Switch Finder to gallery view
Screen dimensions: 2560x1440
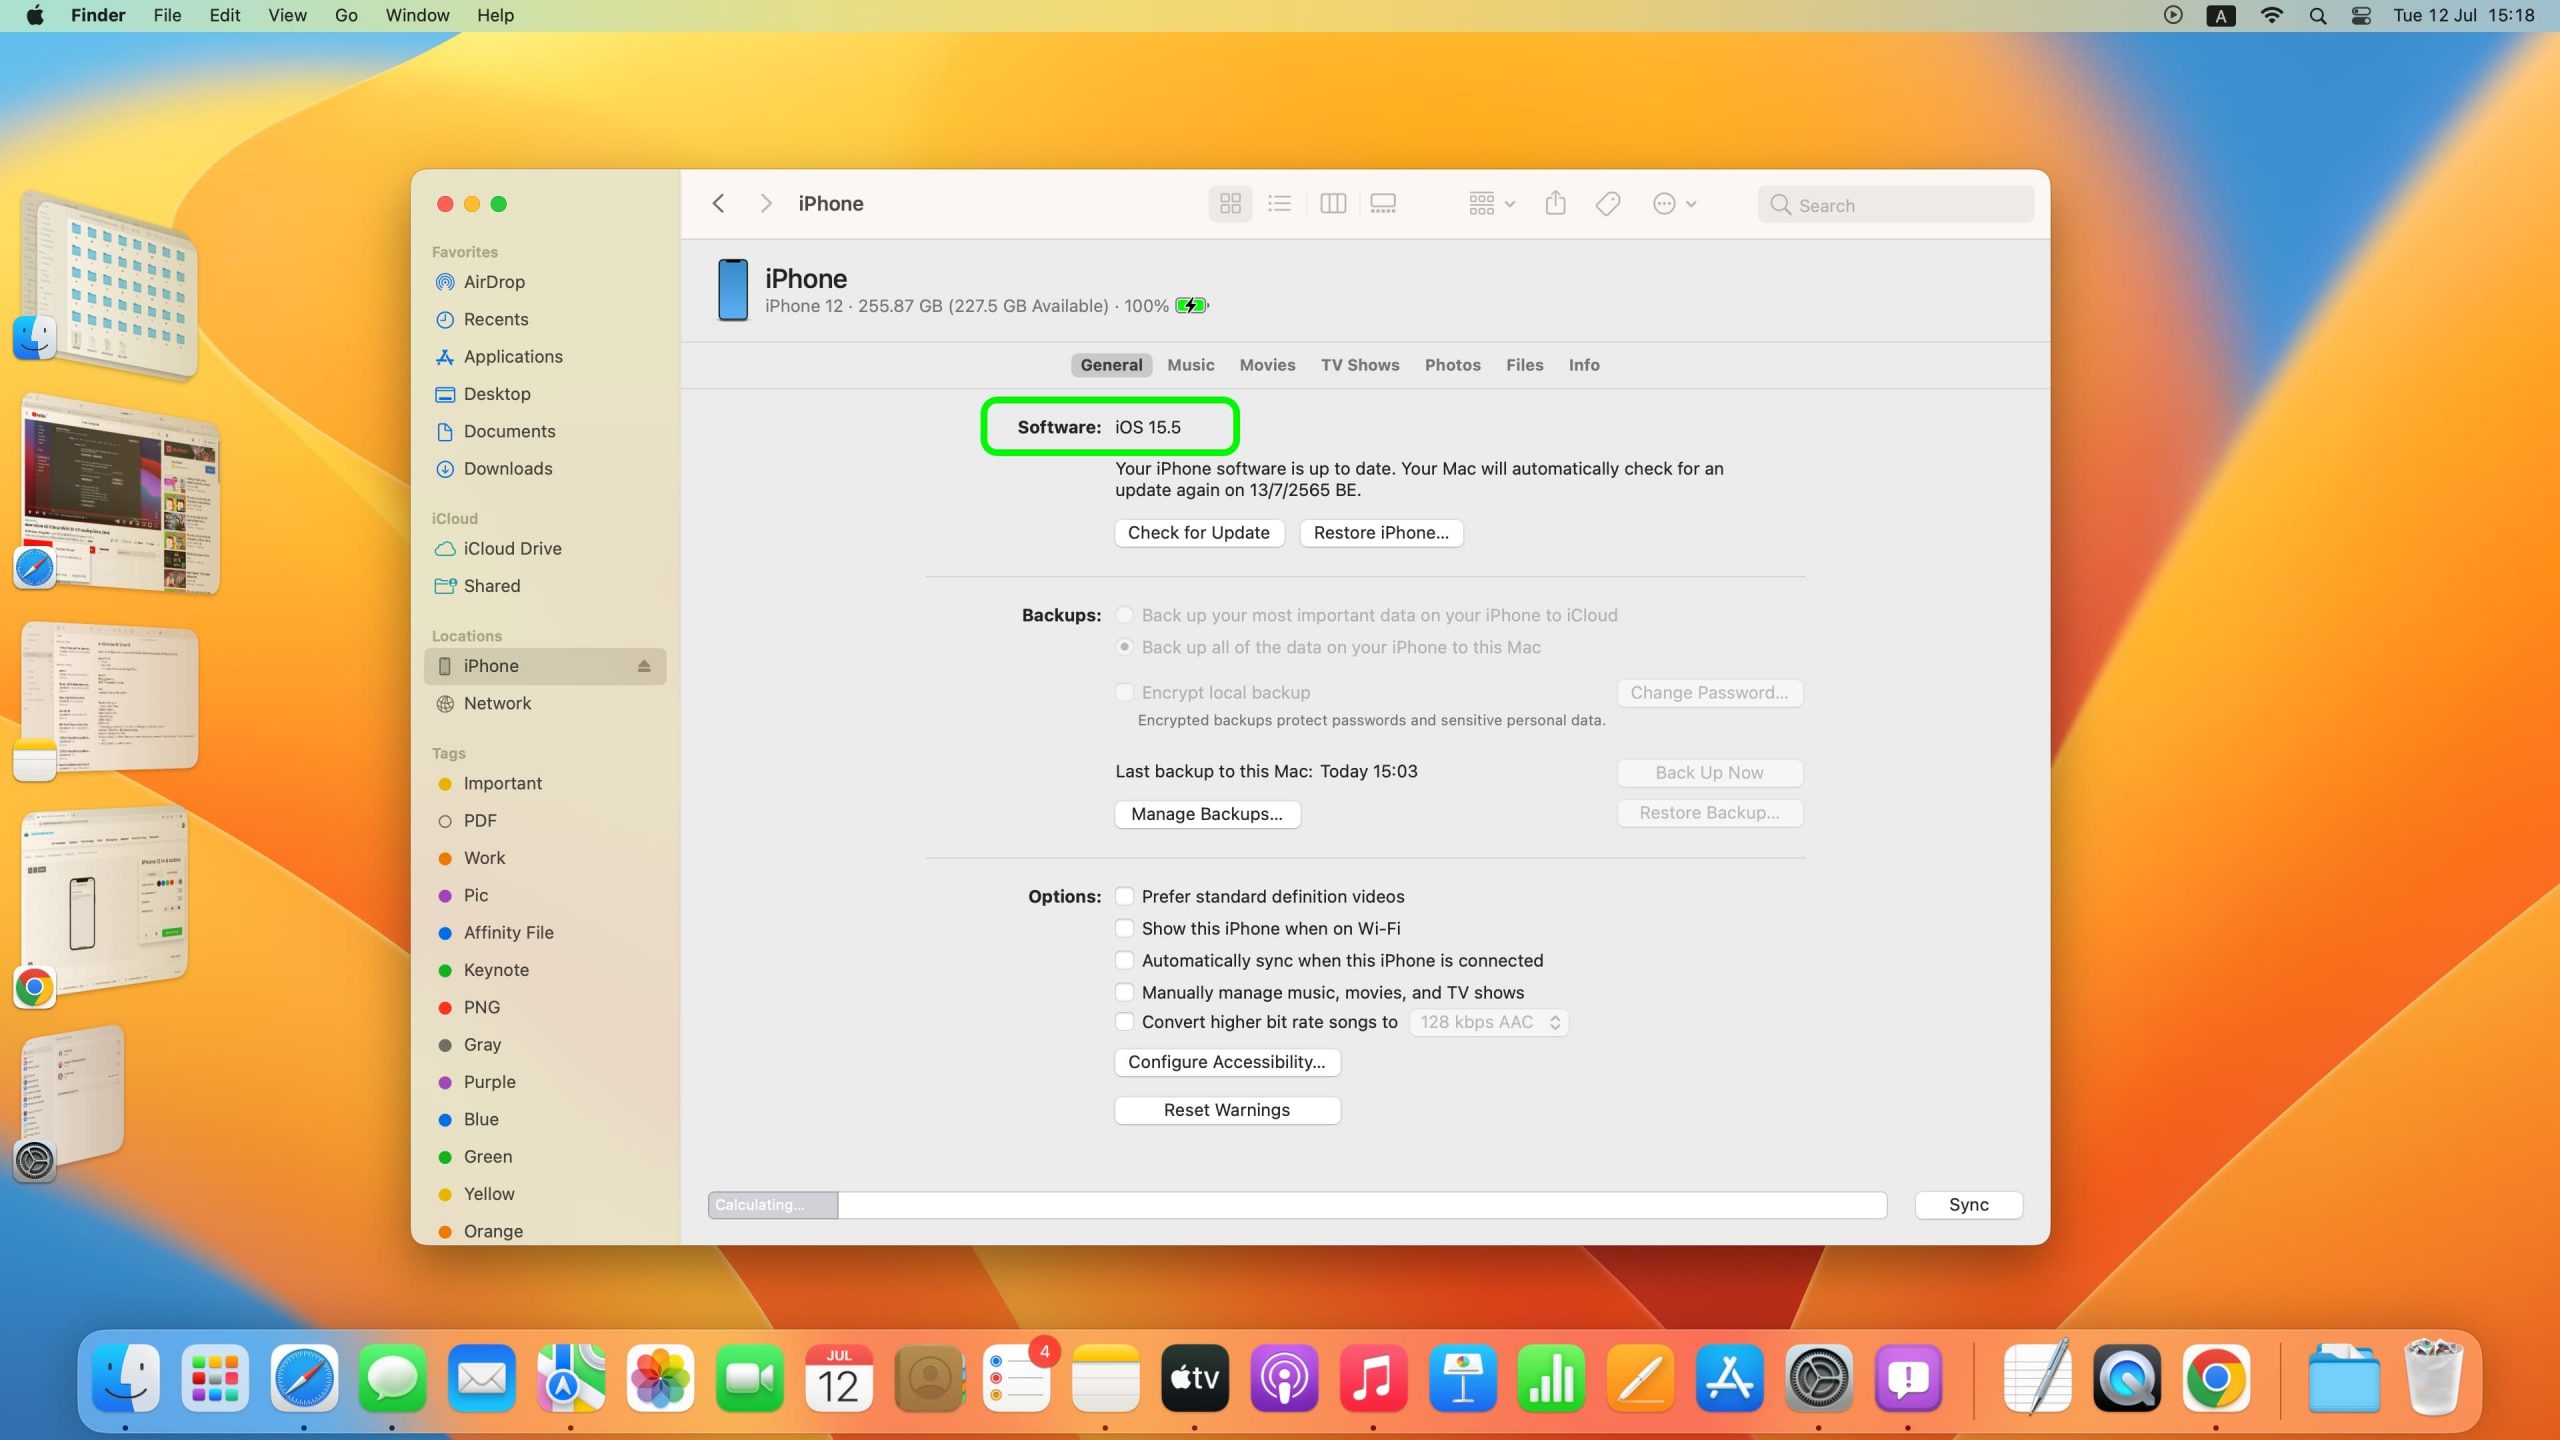[x=1383, y=204]
